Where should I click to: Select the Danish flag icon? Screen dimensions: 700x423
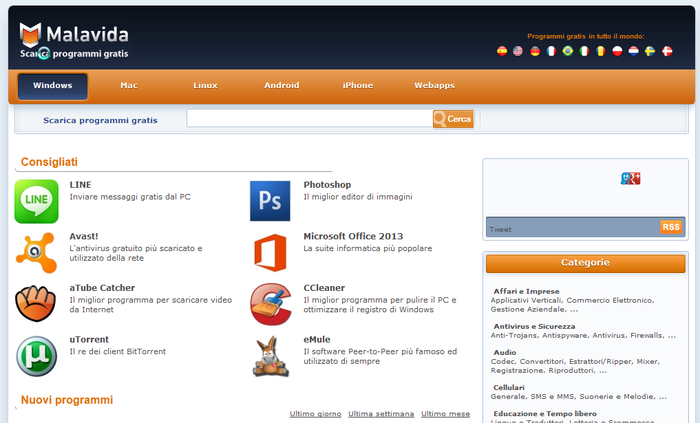(667, 51)
